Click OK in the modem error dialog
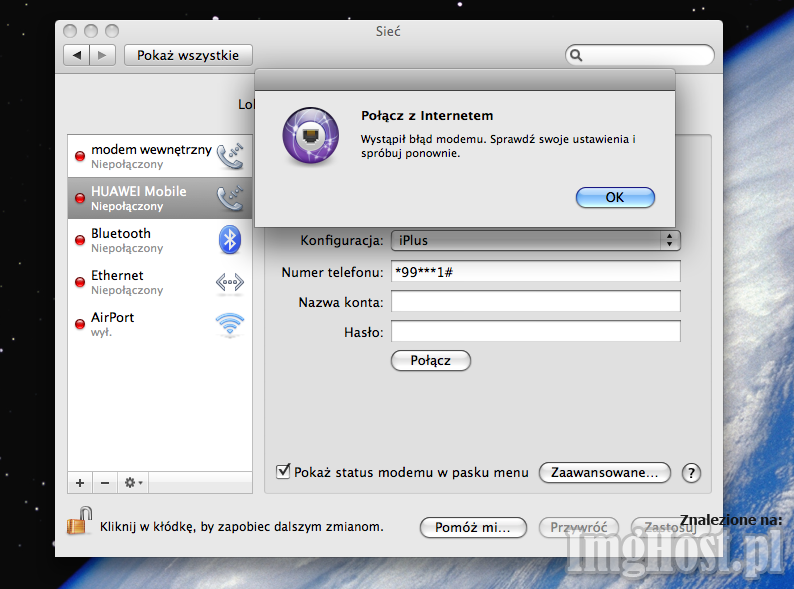The image size is (794, 589). tap(615, 198)
